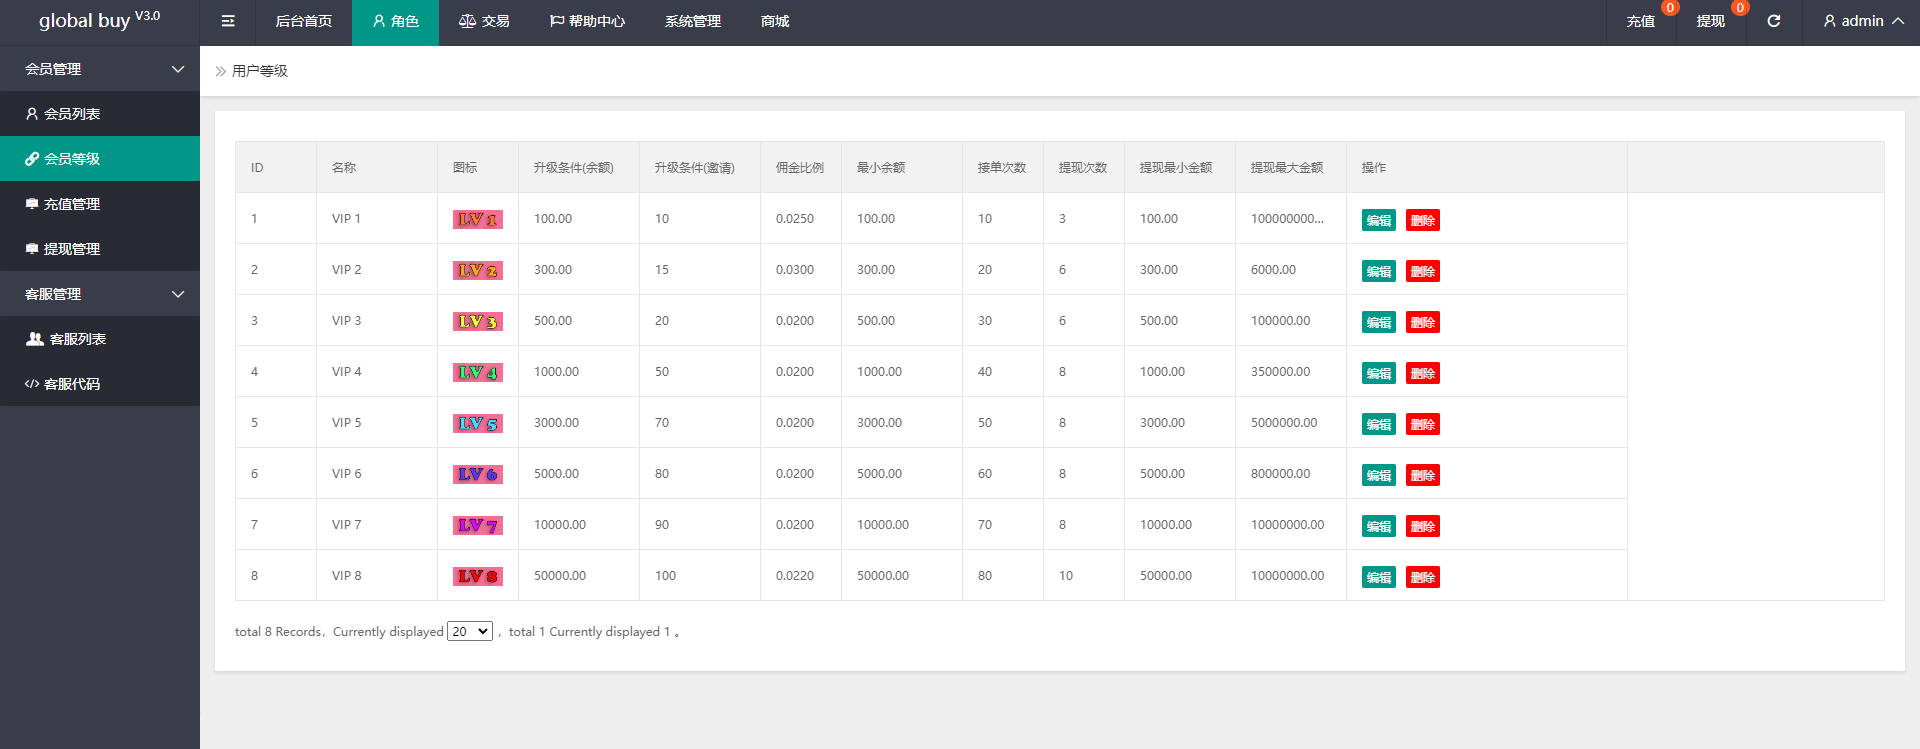The height and width of the screenshot is (749, 1920).
Task: Open the records-per-page dropdown showing 20
Action: [x=470, y=631]
